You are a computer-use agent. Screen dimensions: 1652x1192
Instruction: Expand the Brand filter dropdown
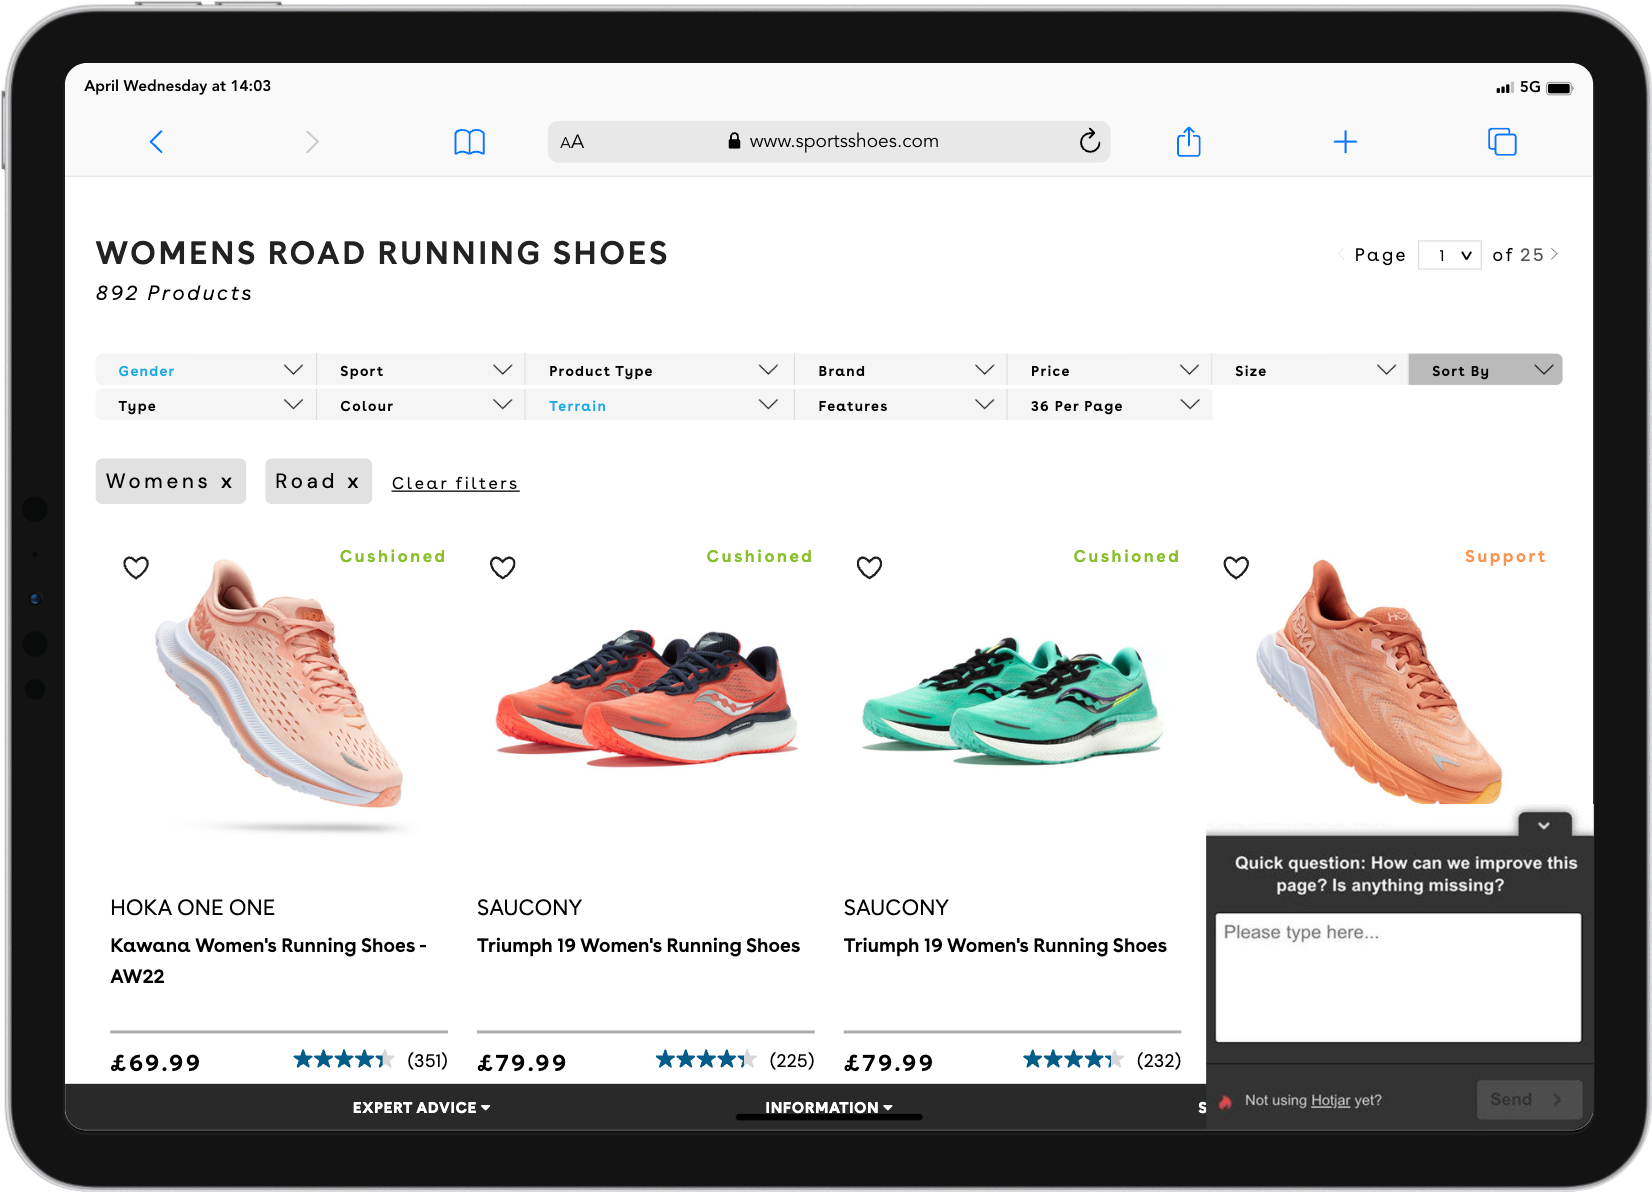click(901, 370)
